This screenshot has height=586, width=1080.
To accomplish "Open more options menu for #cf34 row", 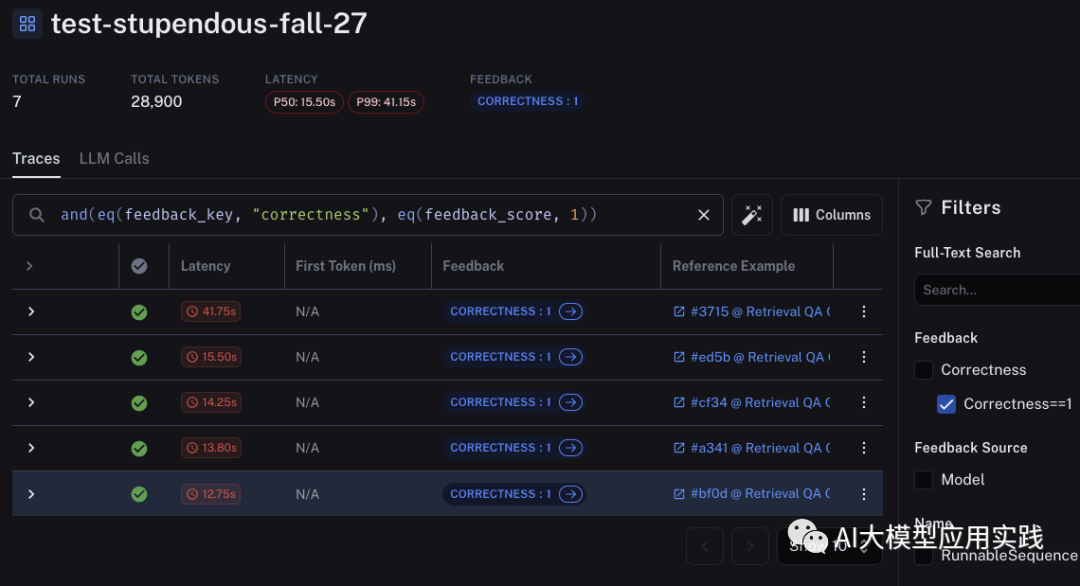I will [x=864, y=402].
